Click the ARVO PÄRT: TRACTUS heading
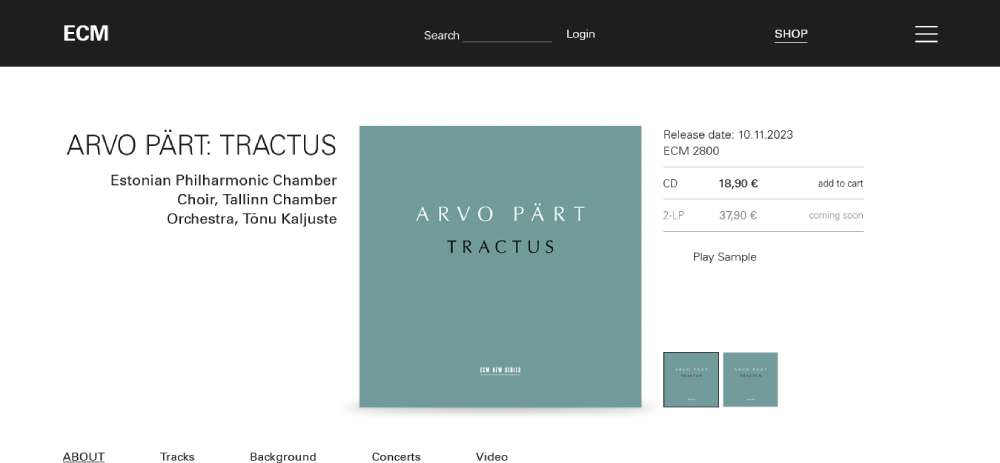 201,145
